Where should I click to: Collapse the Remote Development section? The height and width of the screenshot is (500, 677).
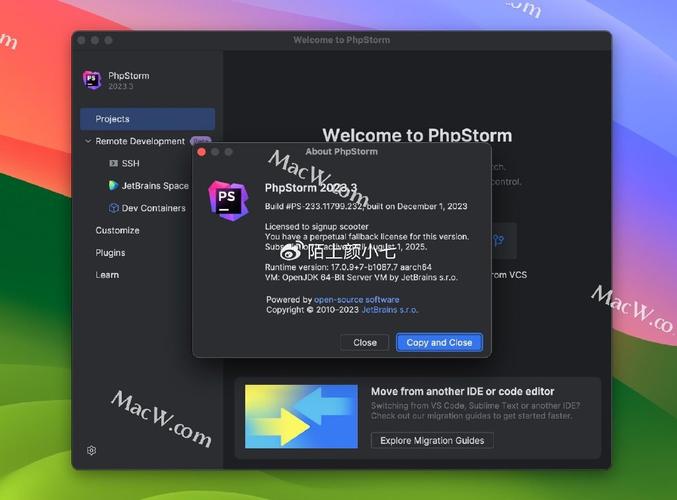[88, 141]
